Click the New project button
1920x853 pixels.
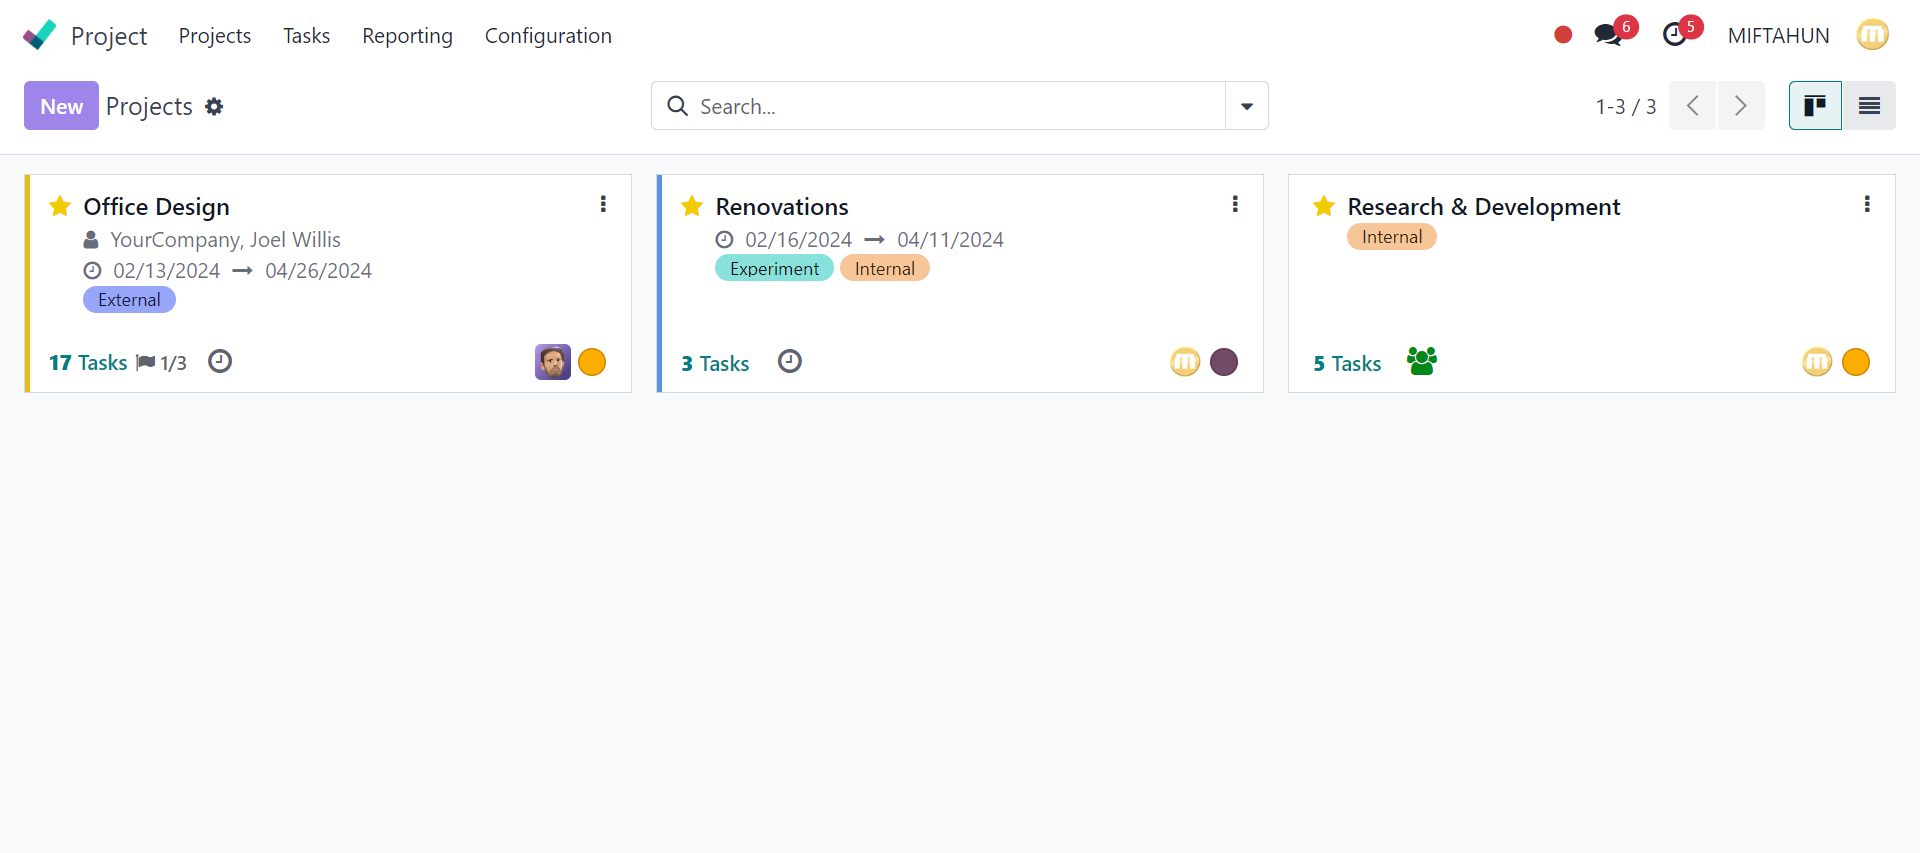pos(61,106)
